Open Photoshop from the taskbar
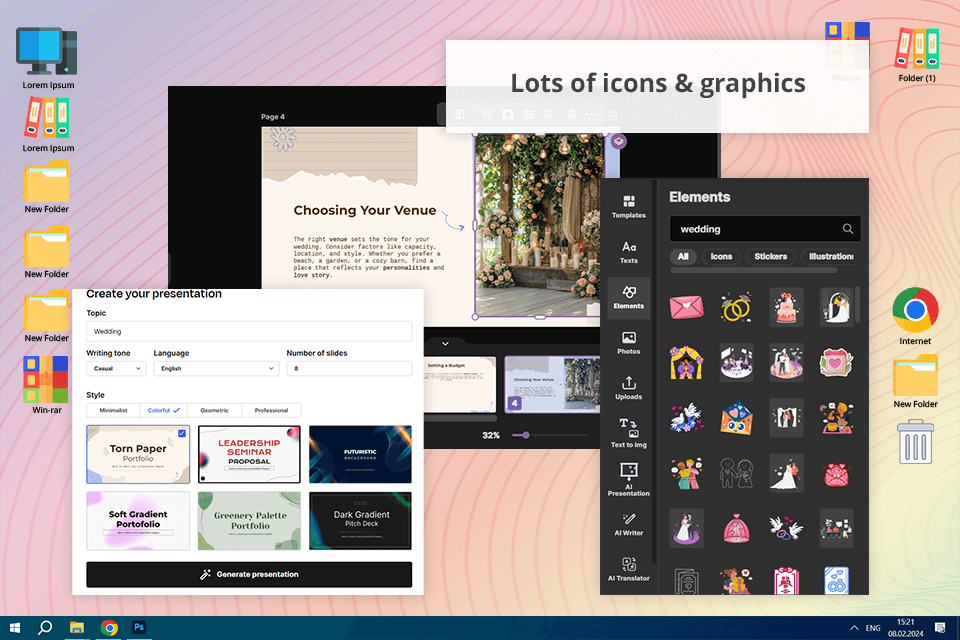The image size is (960, 640). point(139,627)
